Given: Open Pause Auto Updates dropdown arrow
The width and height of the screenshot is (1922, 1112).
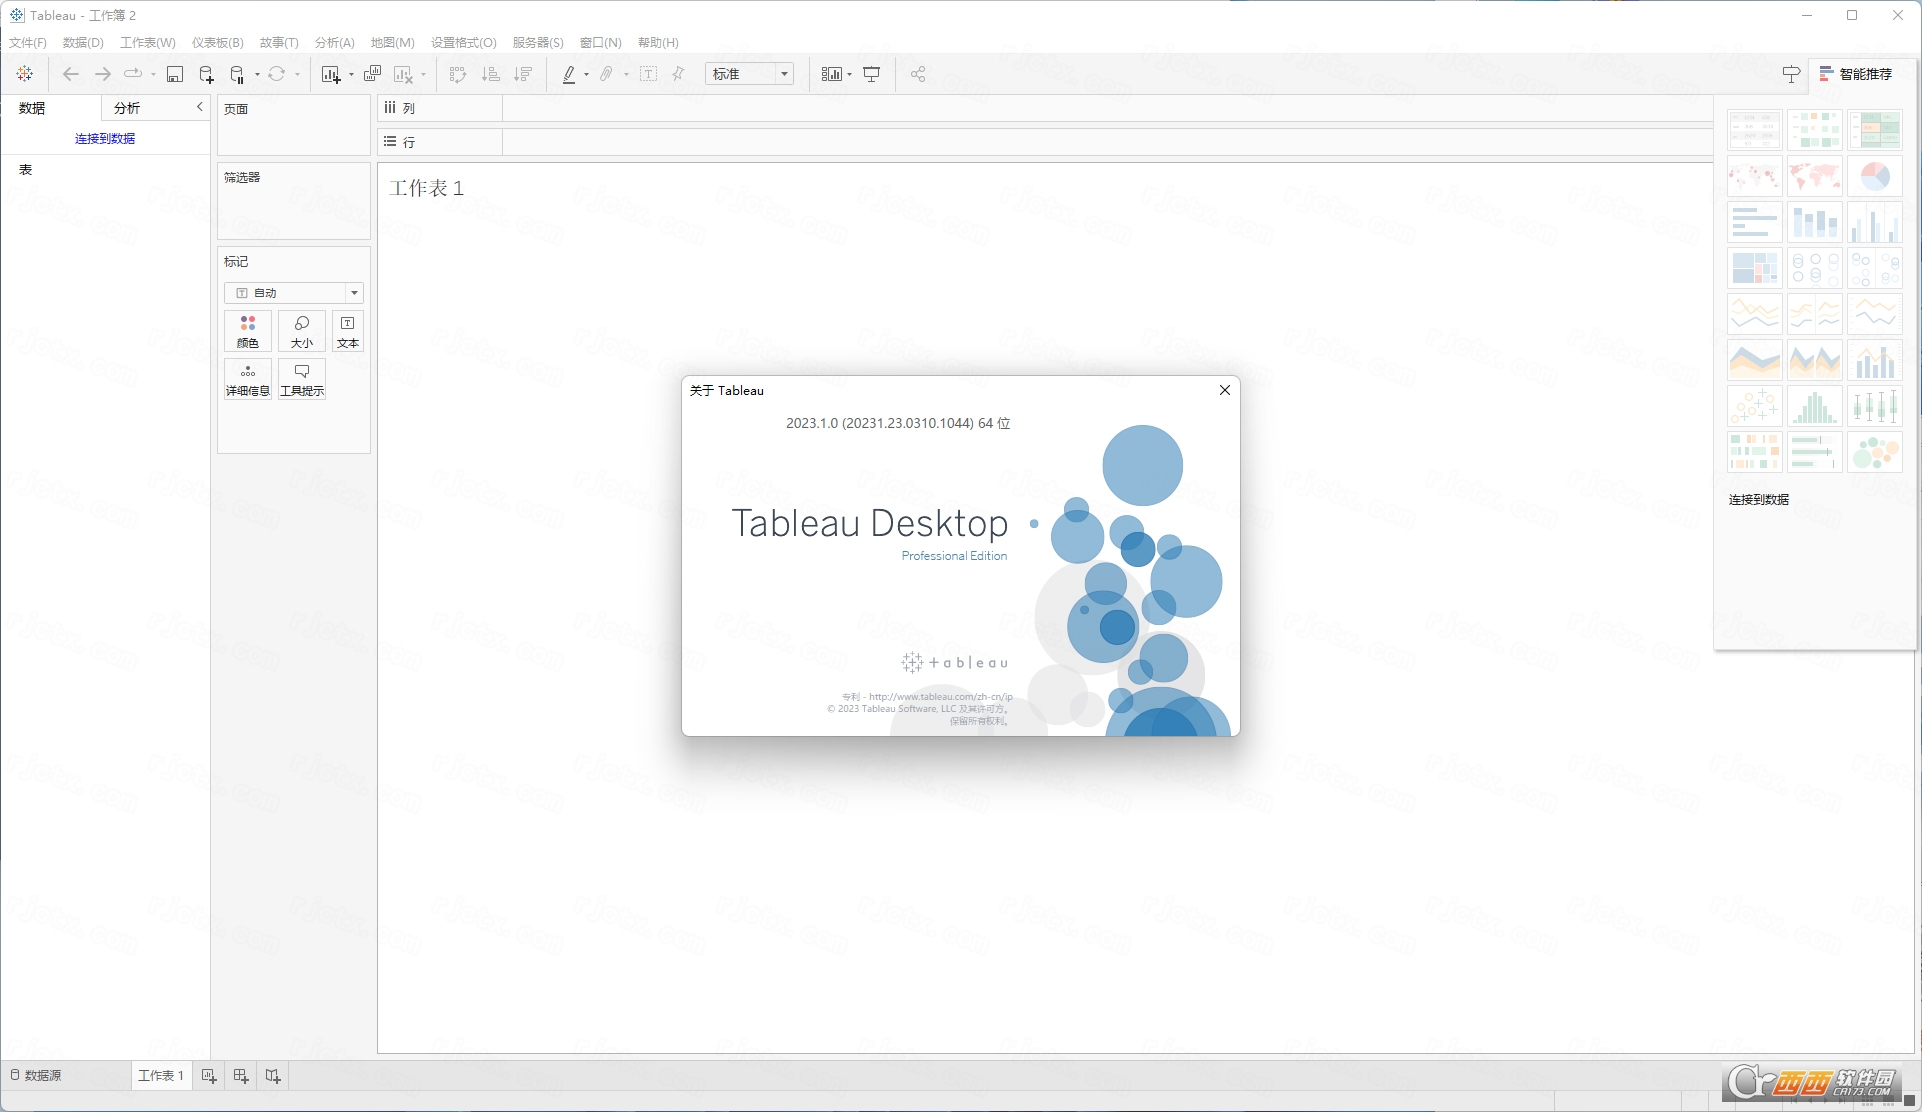Looking at the screenshot, I should [257, 74].
